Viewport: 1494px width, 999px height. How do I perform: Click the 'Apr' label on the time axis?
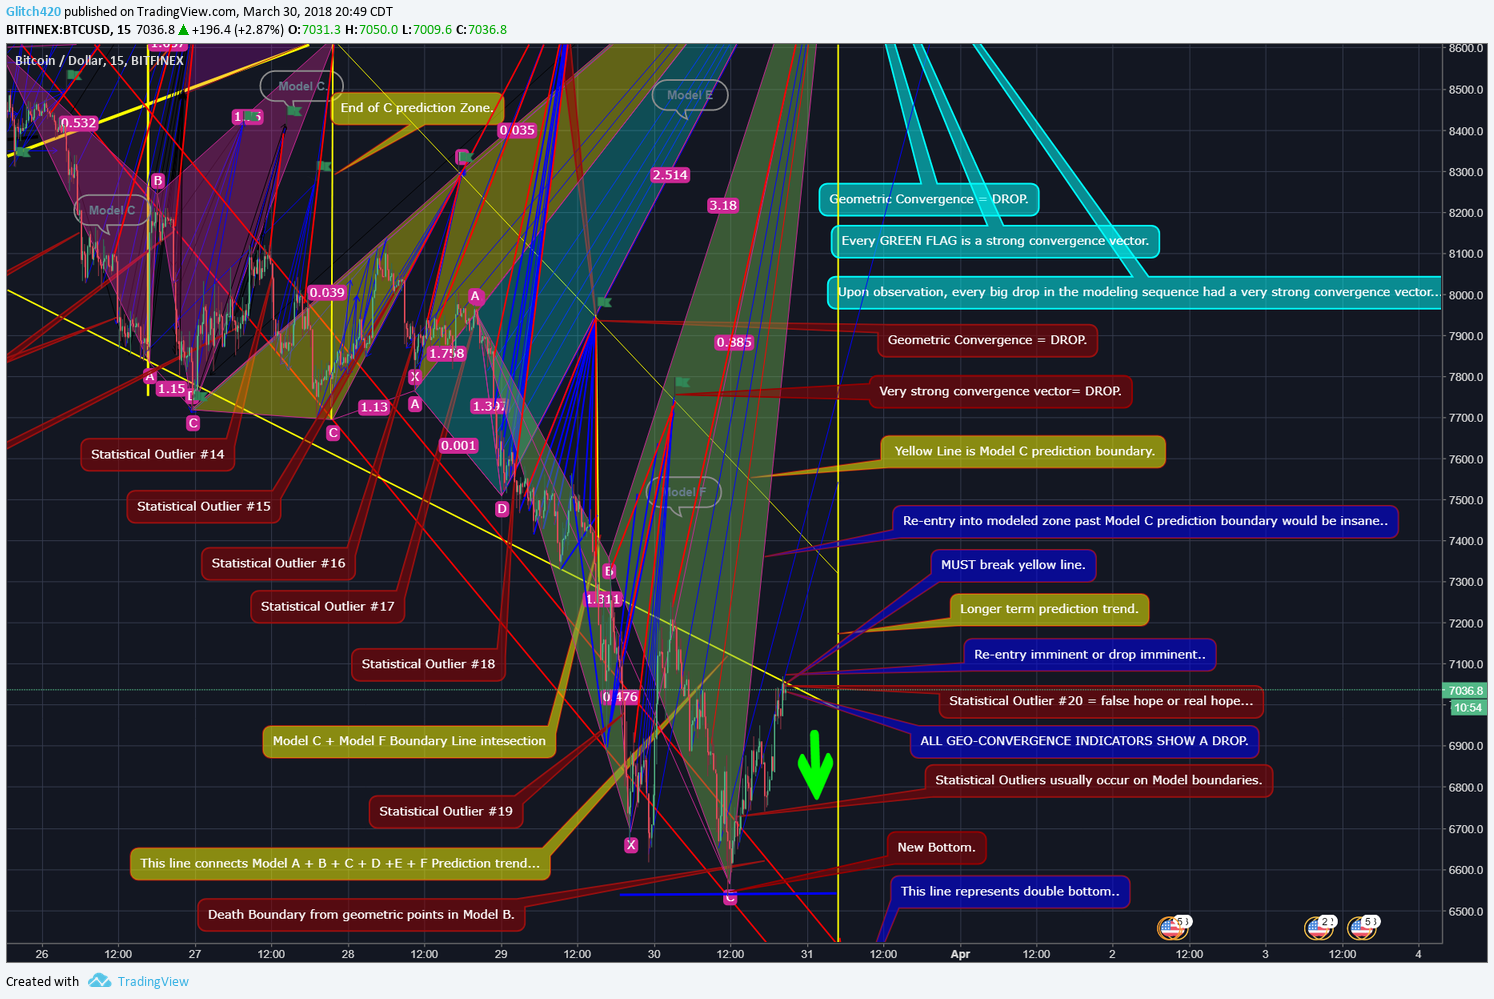[x=960, y=954]
